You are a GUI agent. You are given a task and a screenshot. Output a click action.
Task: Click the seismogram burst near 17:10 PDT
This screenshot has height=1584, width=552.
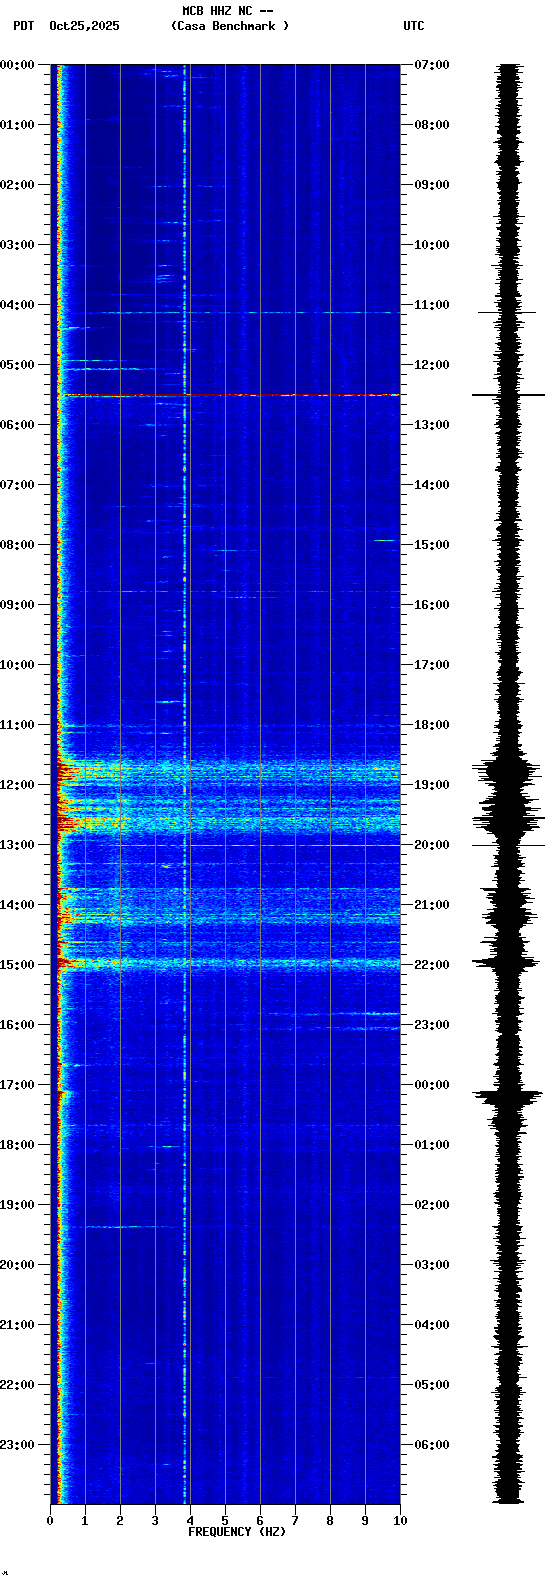(510, 1097)
